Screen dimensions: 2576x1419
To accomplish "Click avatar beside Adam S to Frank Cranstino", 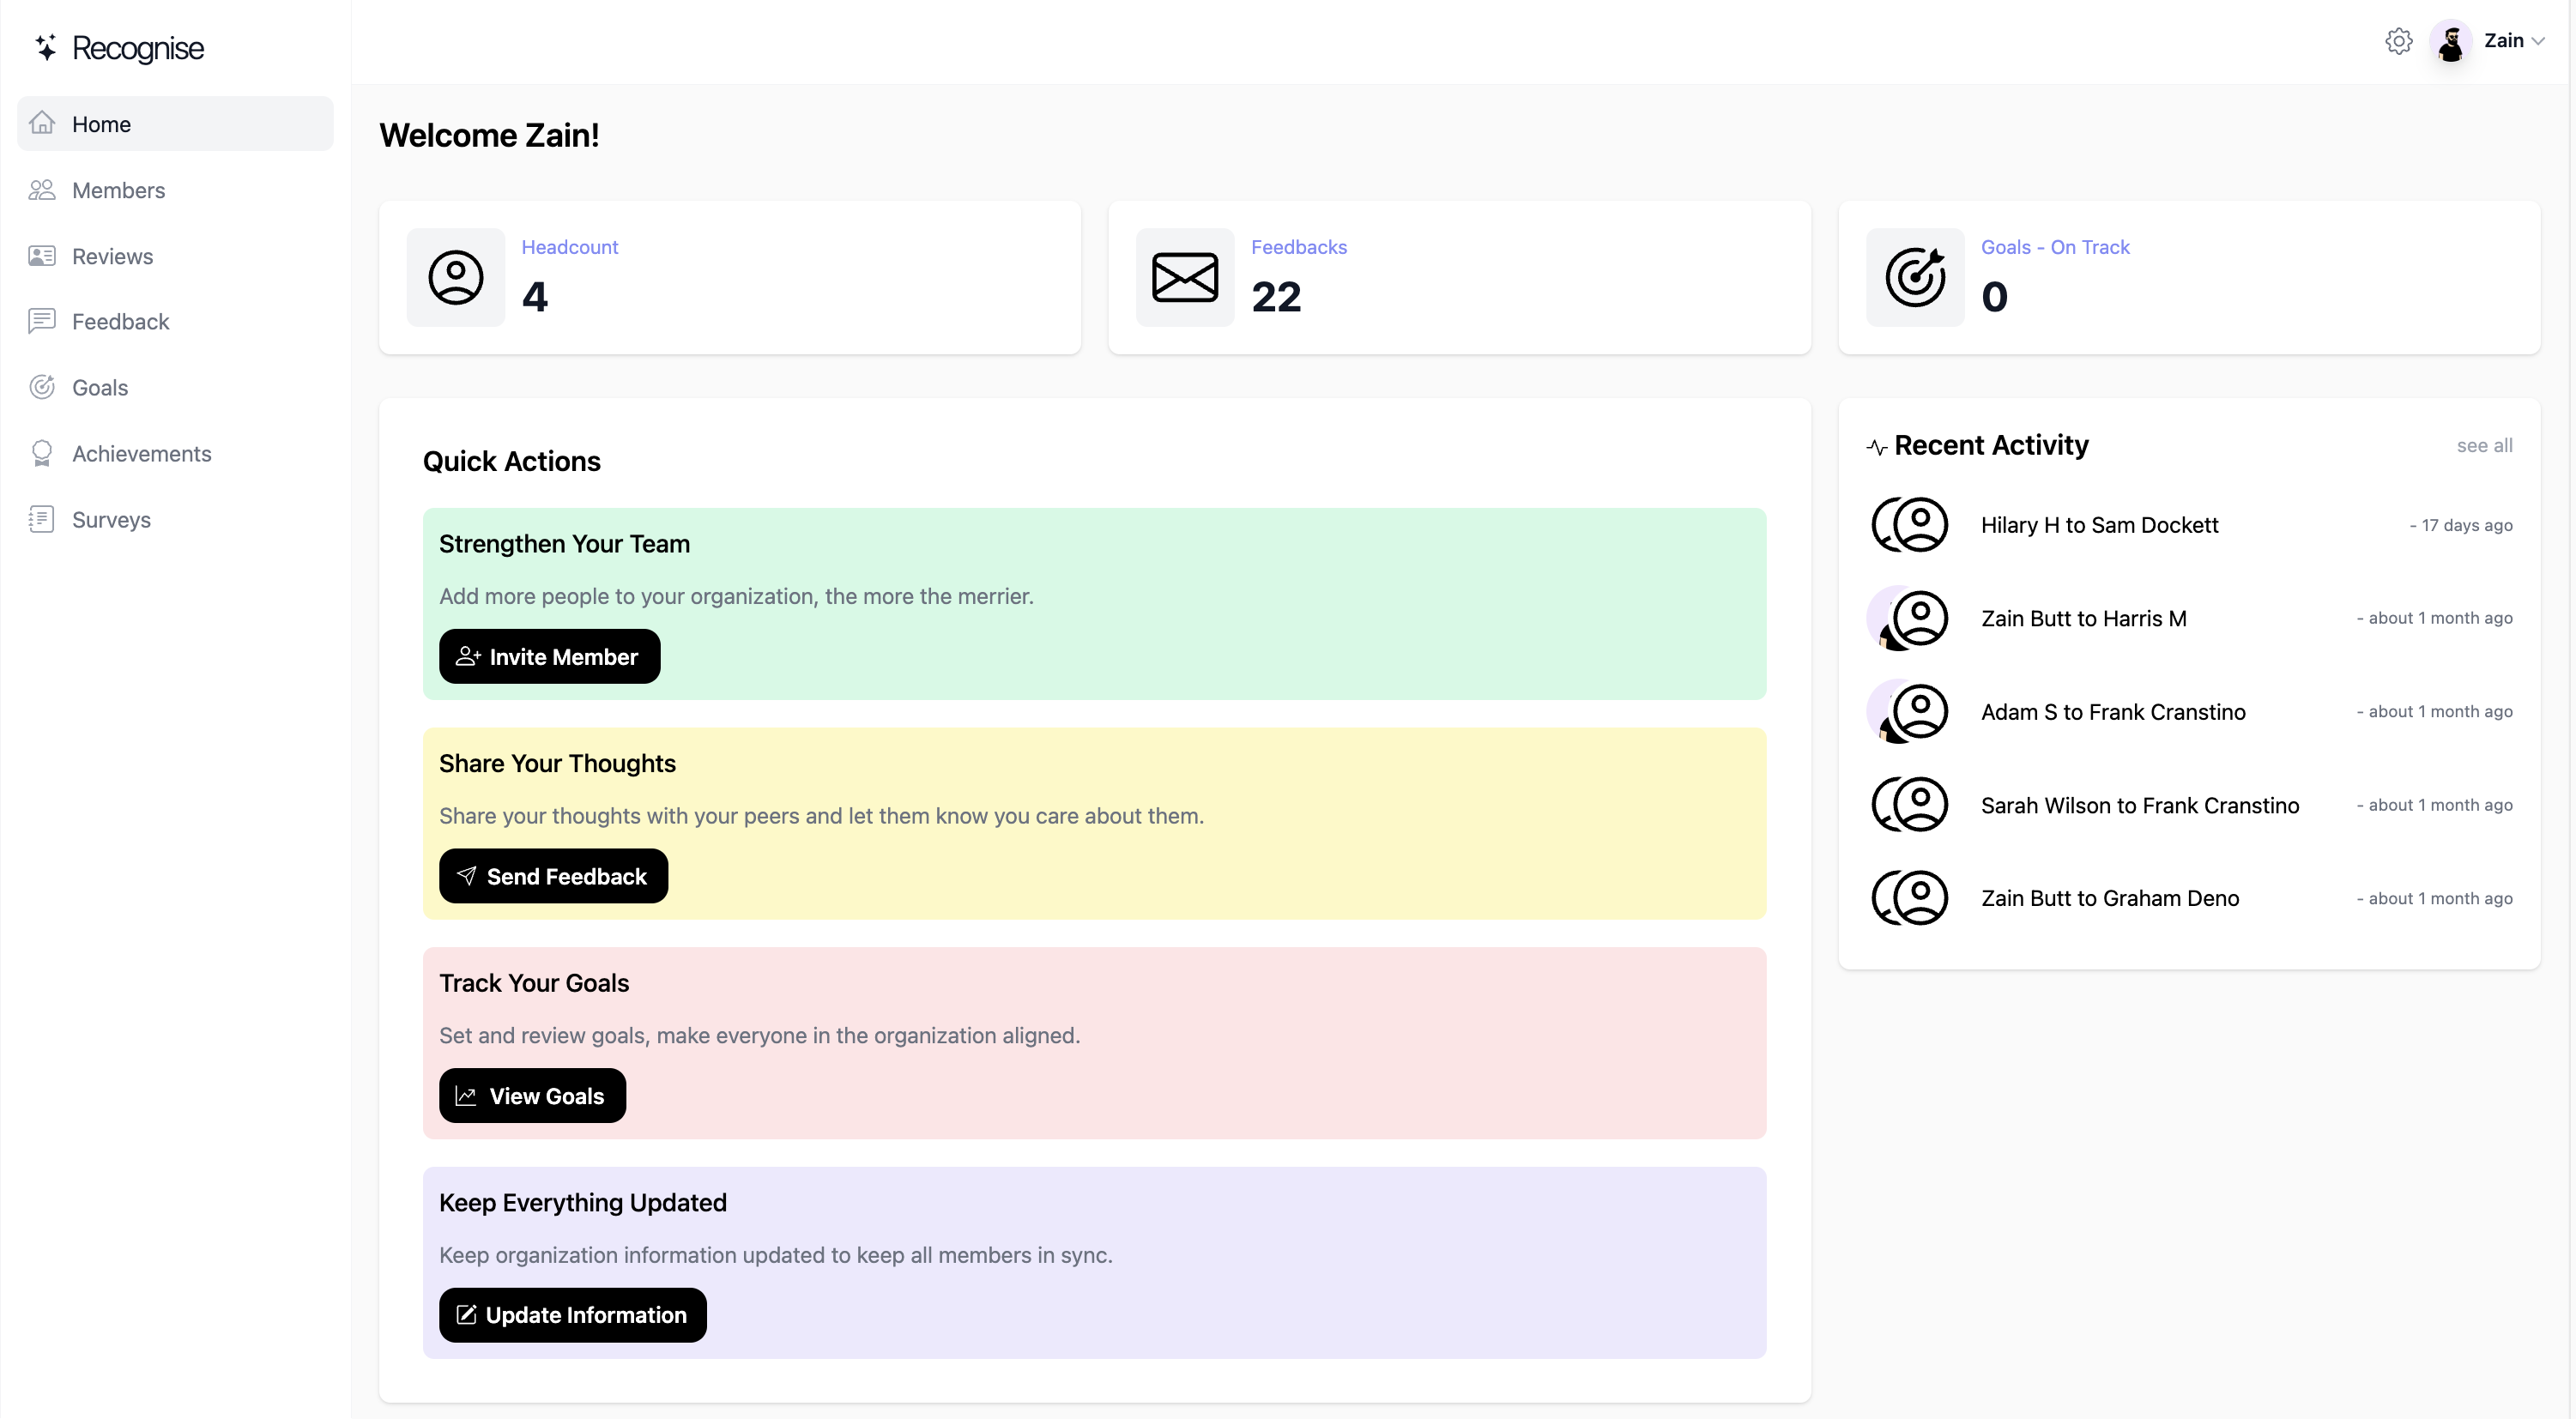I will 1910,712.
